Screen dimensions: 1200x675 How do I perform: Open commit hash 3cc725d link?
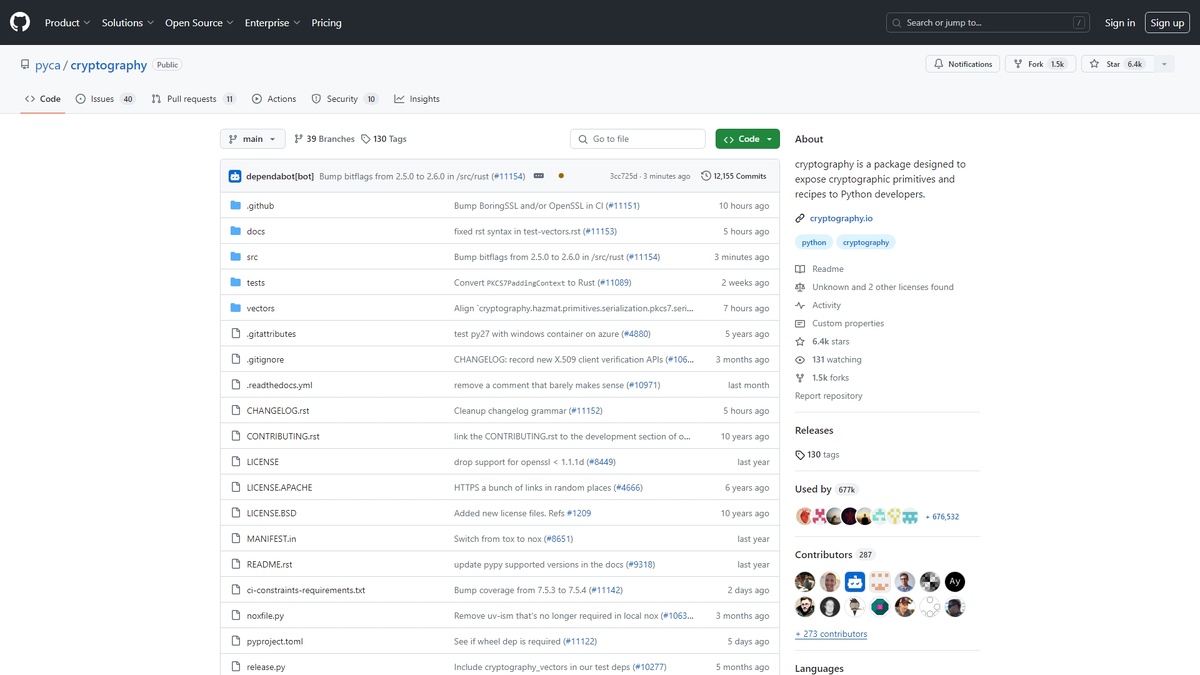624,176
